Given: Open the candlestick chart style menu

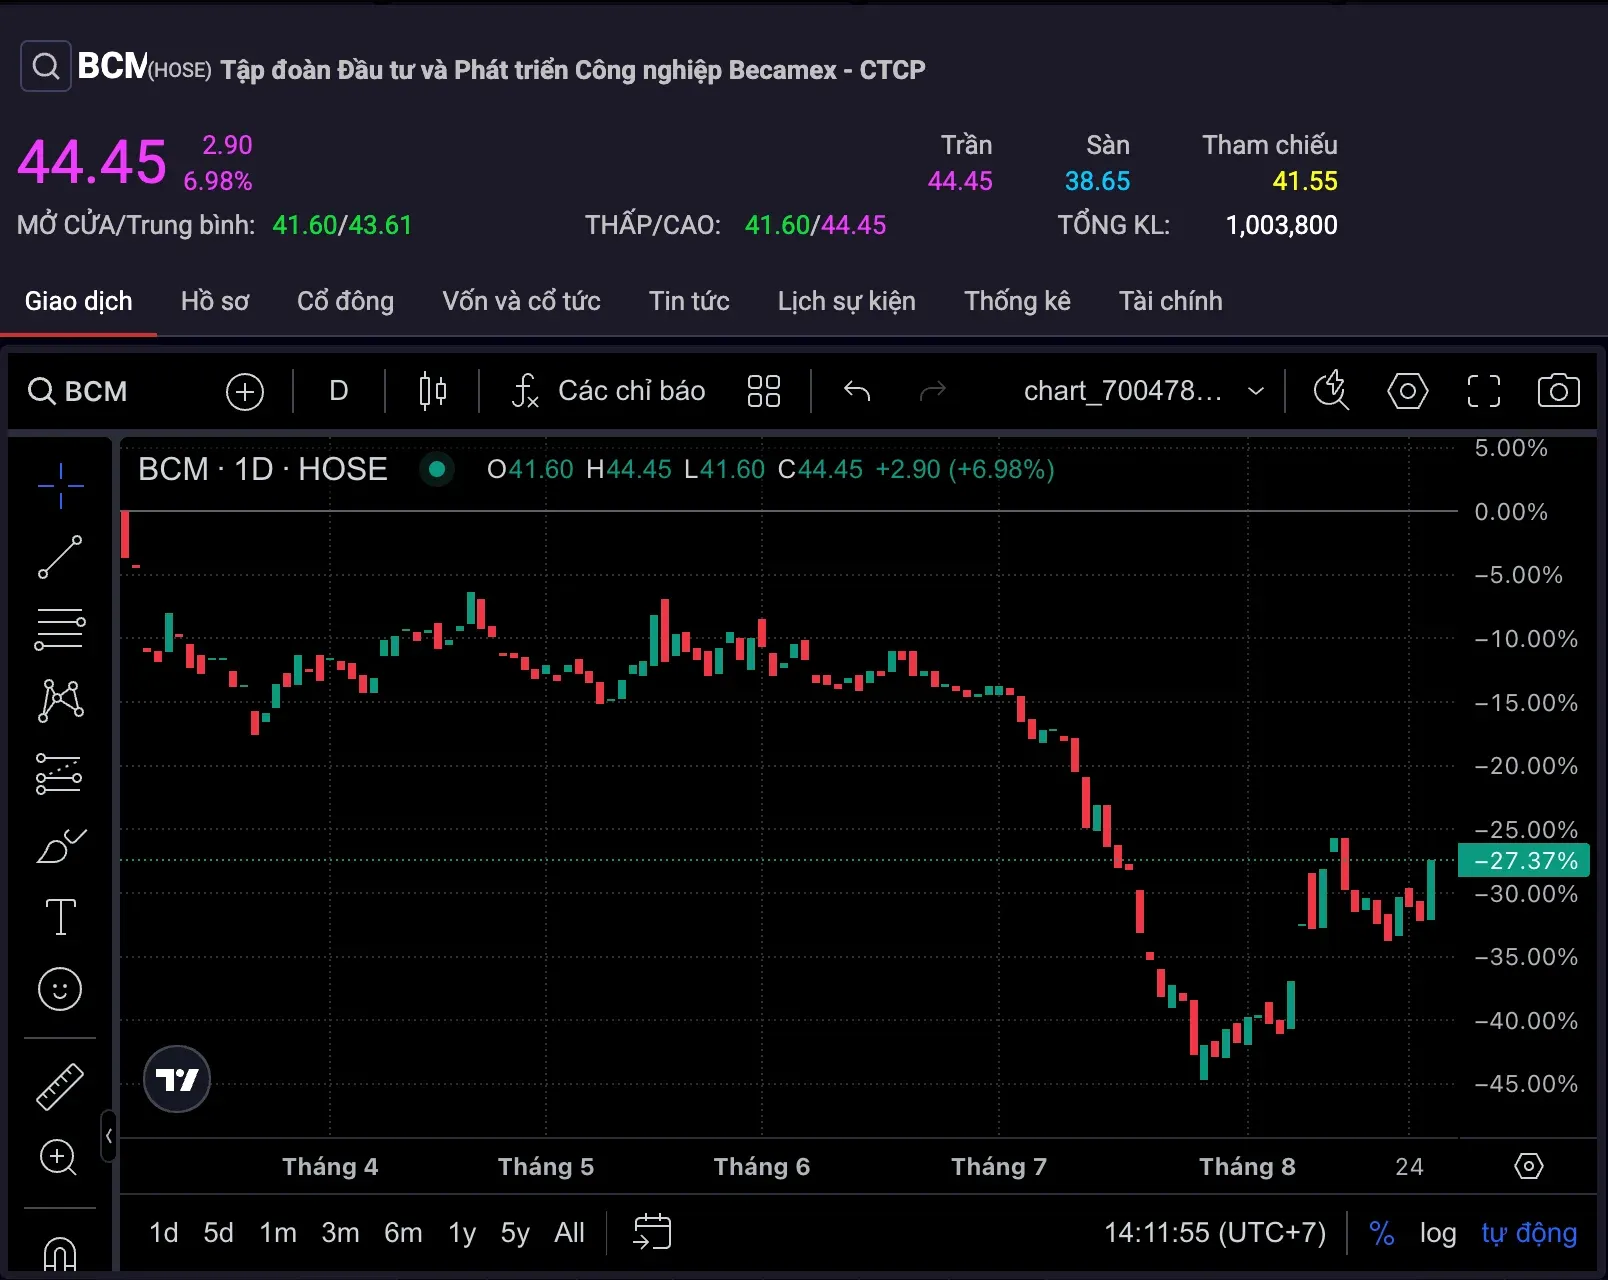Looking at the screenshot, I should 433,391.
